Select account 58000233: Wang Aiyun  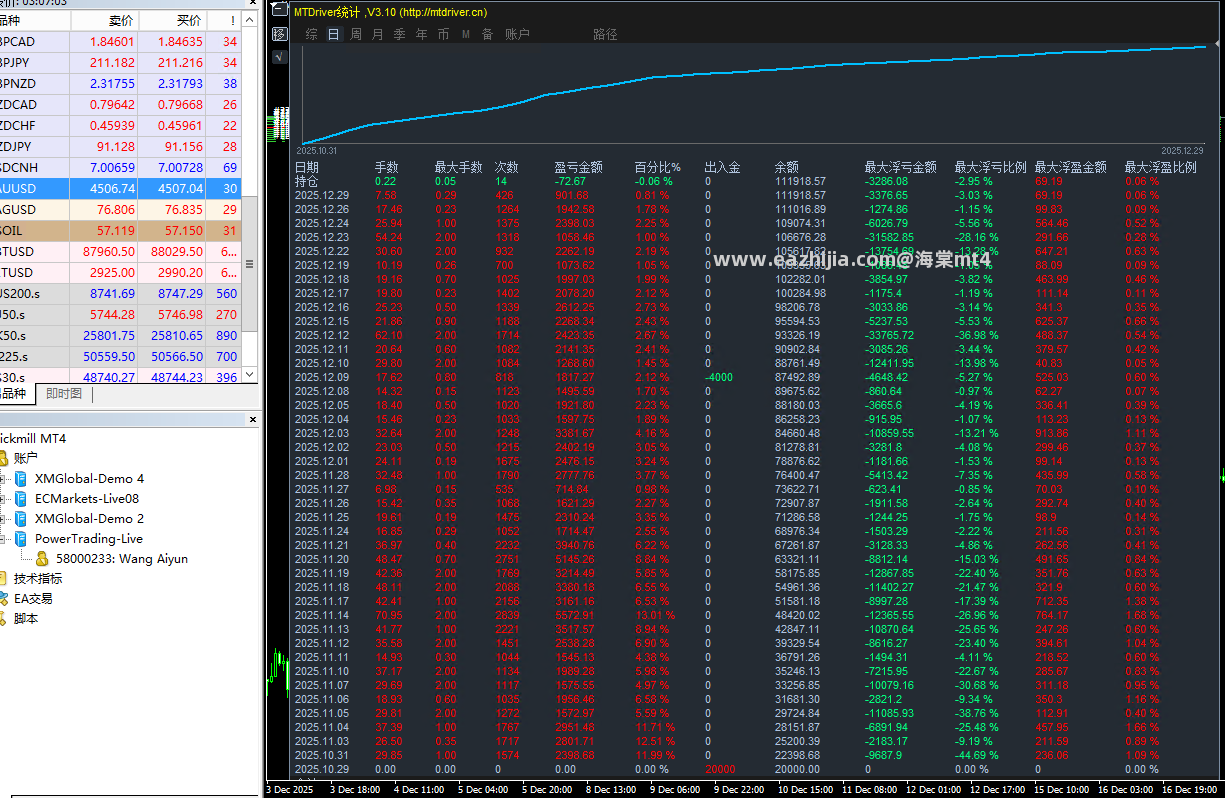tap(122, 559)
